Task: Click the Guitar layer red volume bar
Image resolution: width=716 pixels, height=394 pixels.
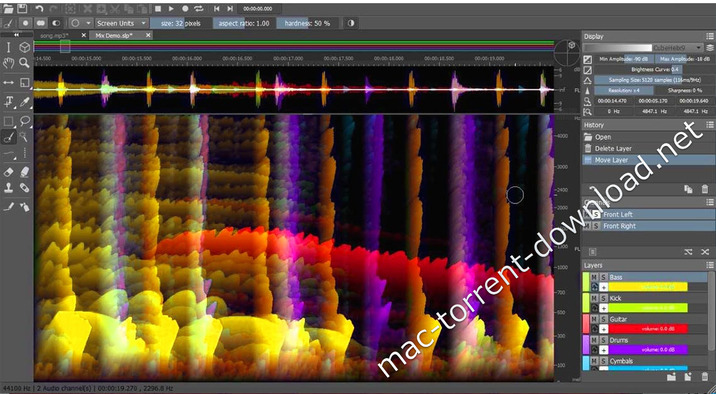Action: (648, 329)
